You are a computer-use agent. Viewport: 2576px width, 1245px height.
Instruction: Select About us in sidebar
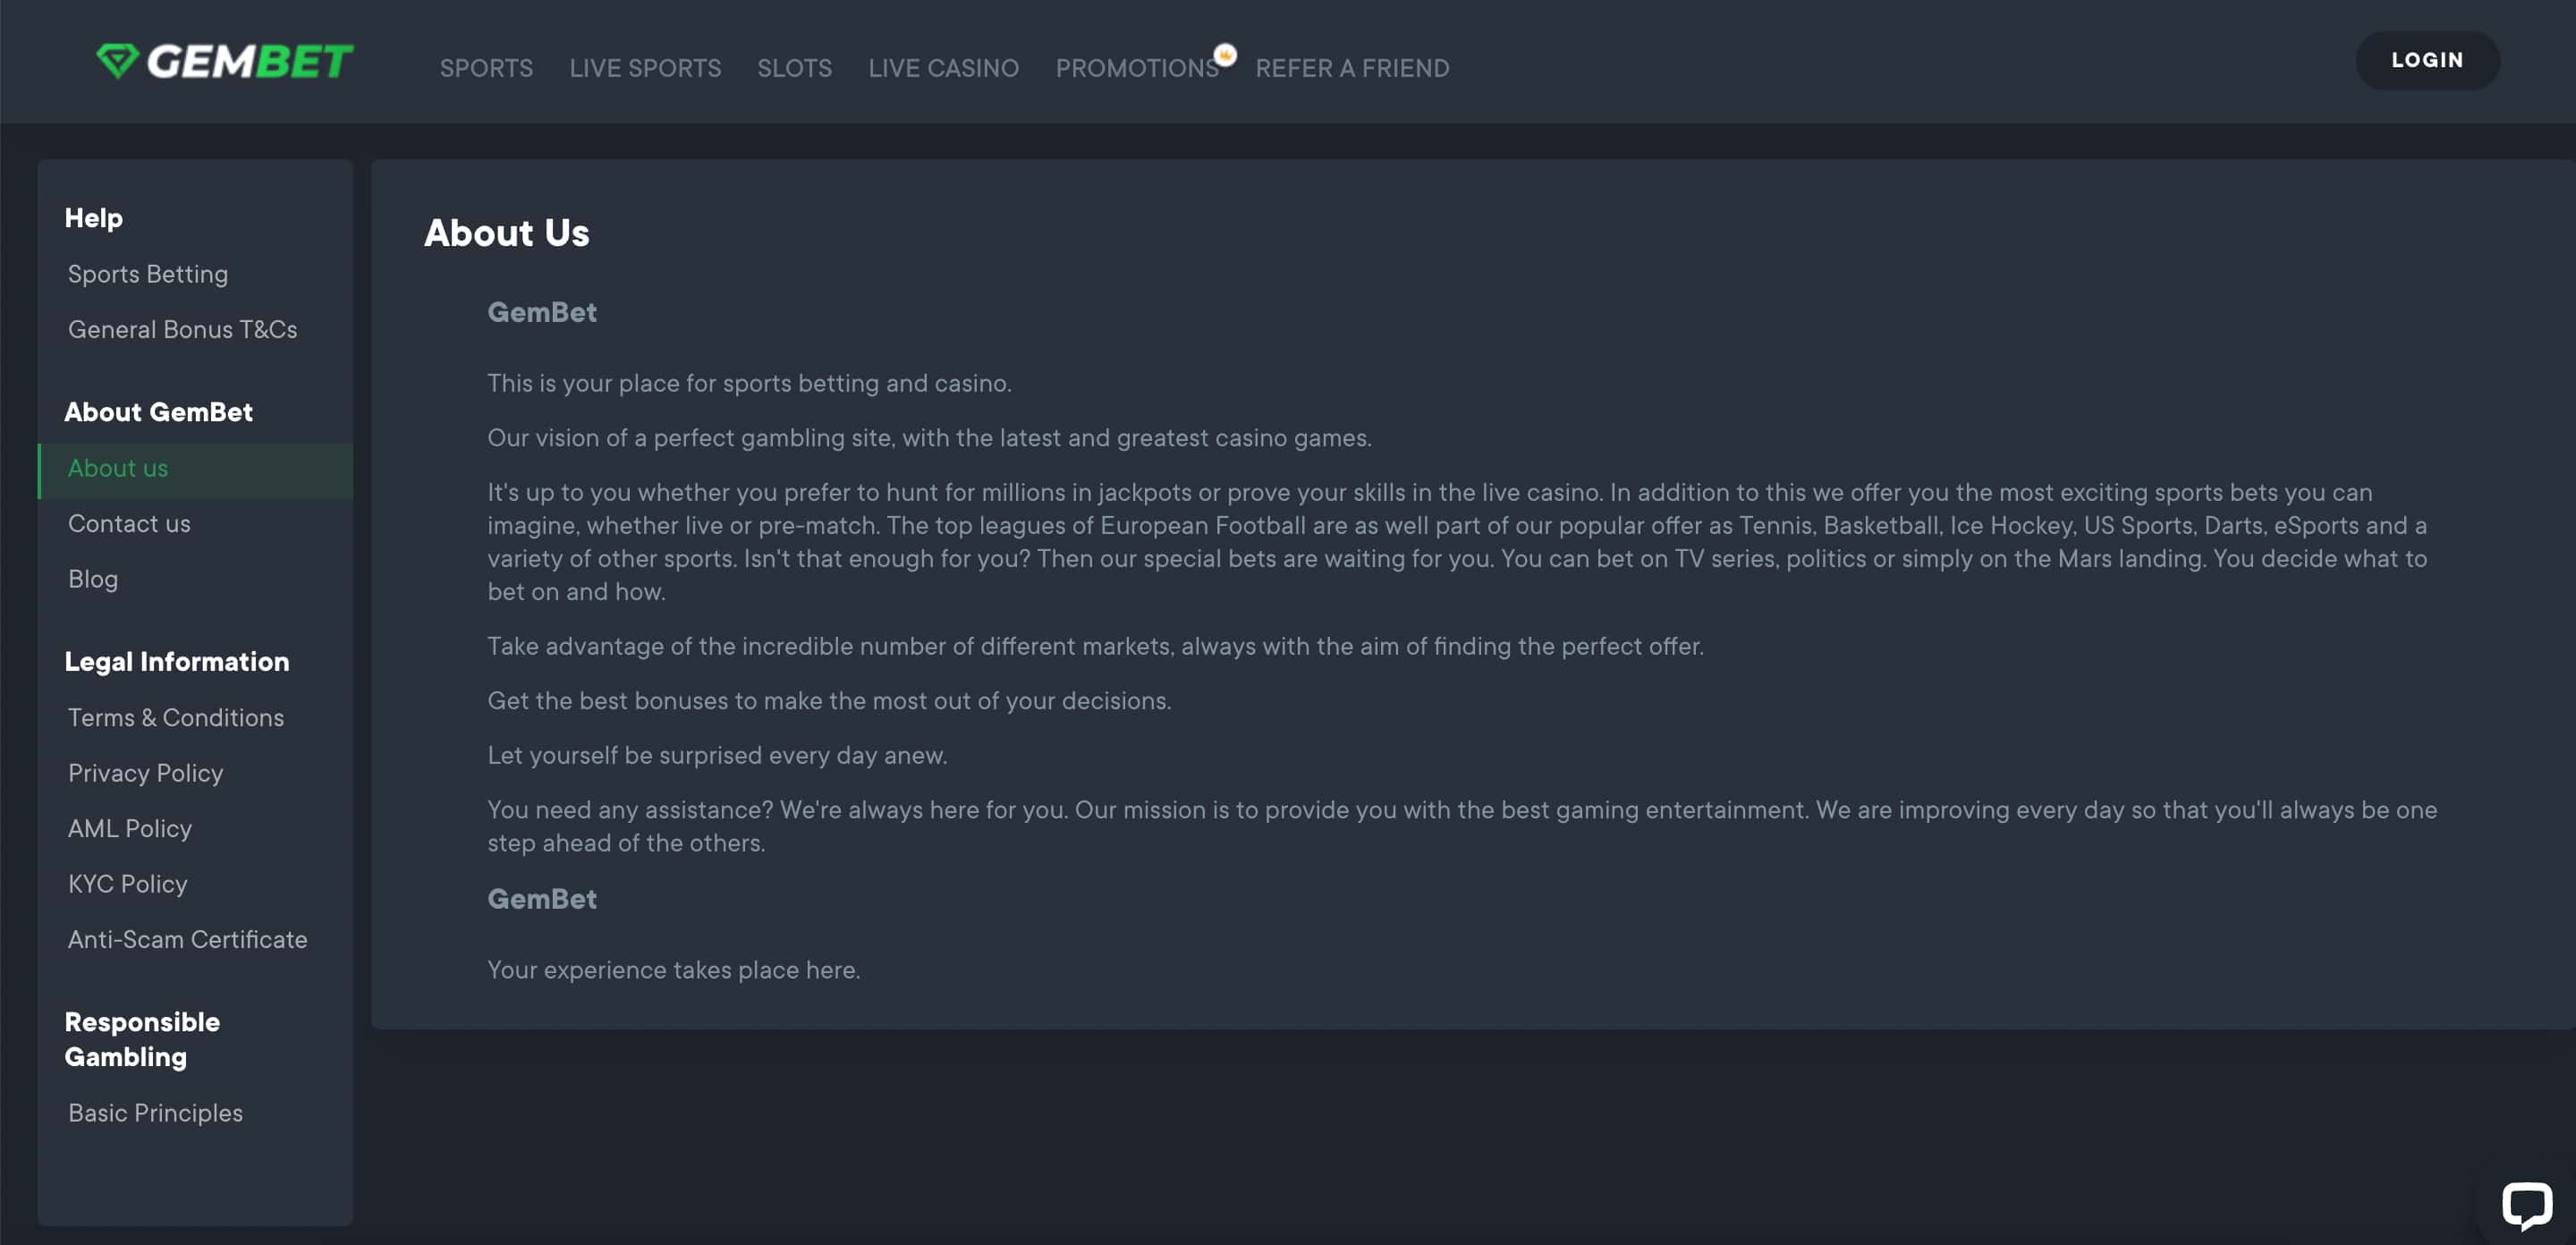(x=195, y=468)
